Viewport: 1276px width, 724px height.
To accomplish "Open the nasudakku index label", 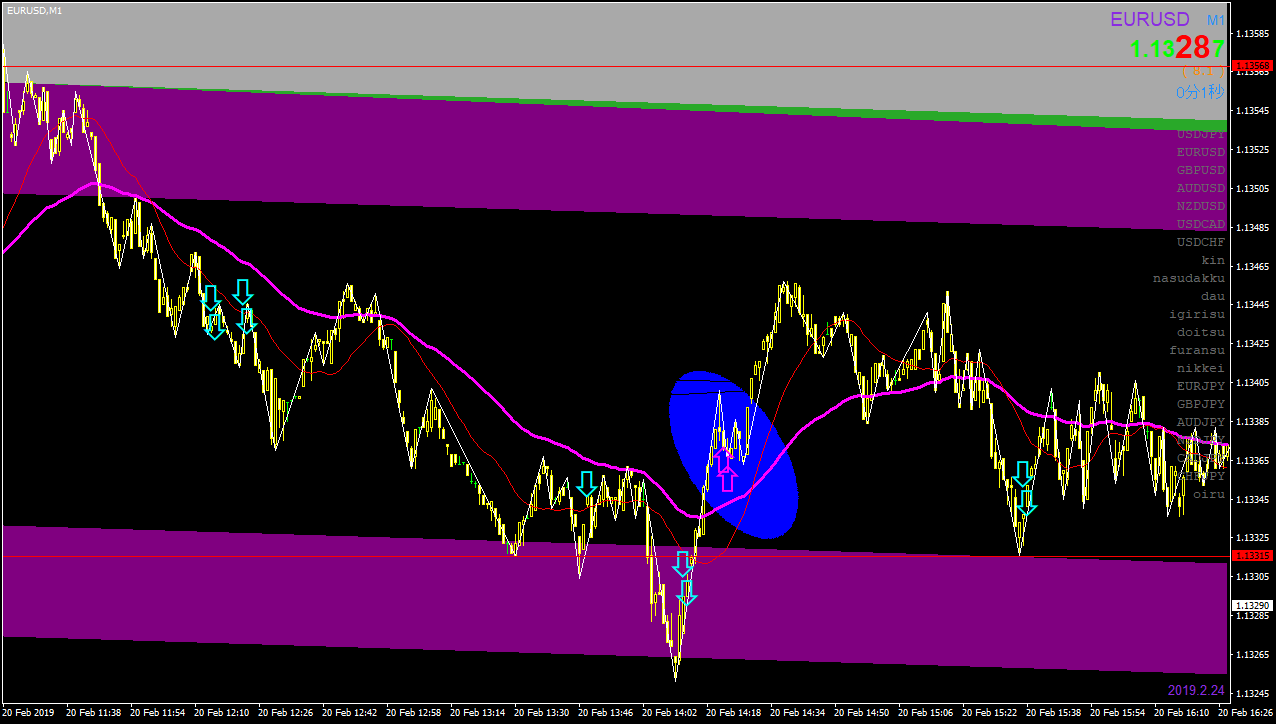I will [x=1188, y=278].
